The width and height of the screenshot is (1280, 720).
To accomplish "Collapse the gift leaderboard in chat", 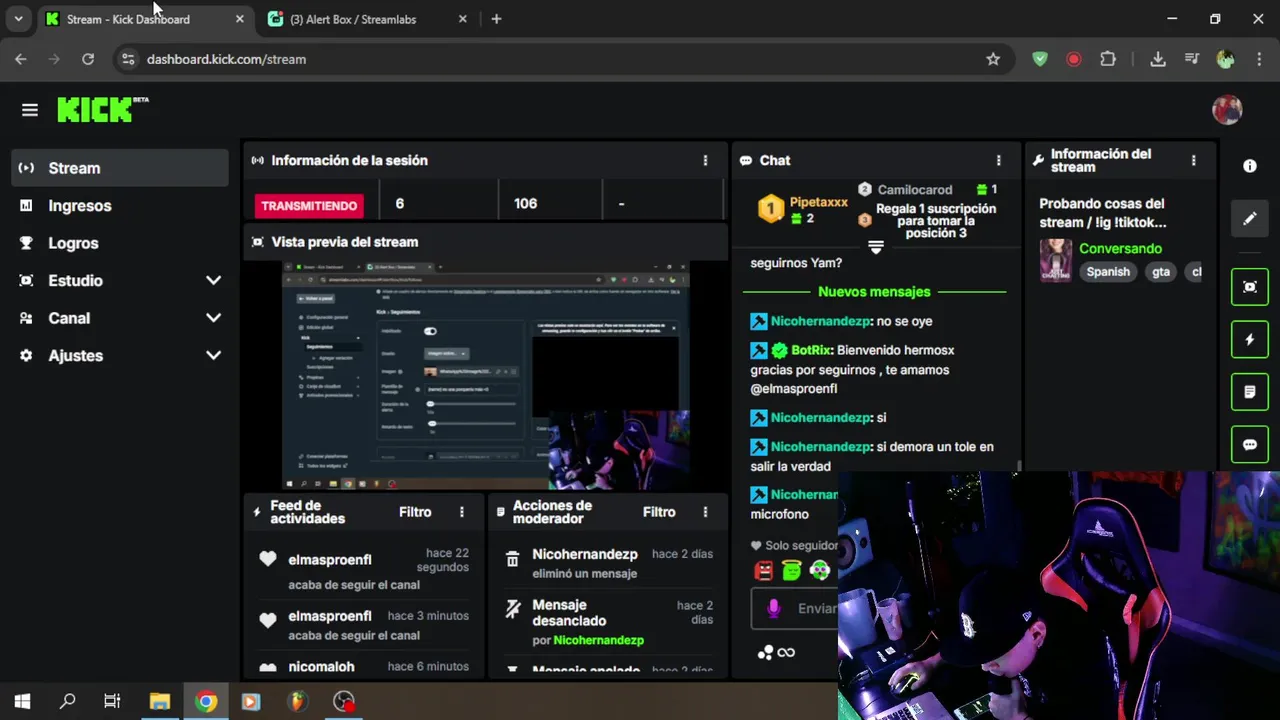I will [x=876, y=247].
